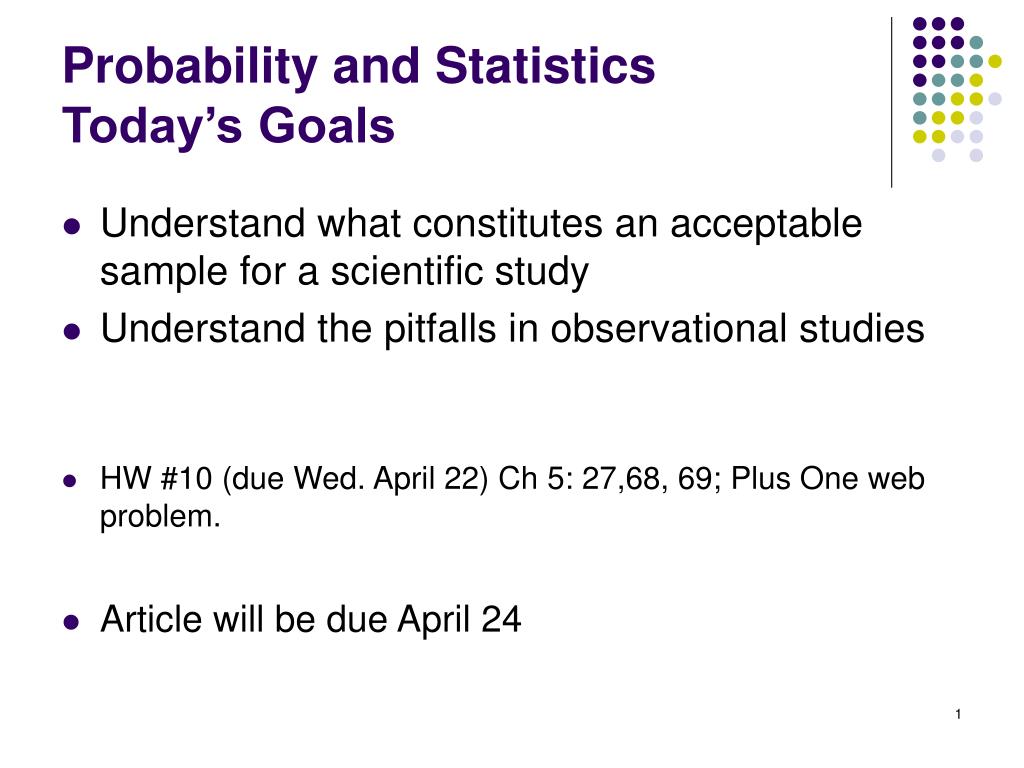Click slide page number 1
Viewport: 1024px width, 768px height.
[958, 714]
